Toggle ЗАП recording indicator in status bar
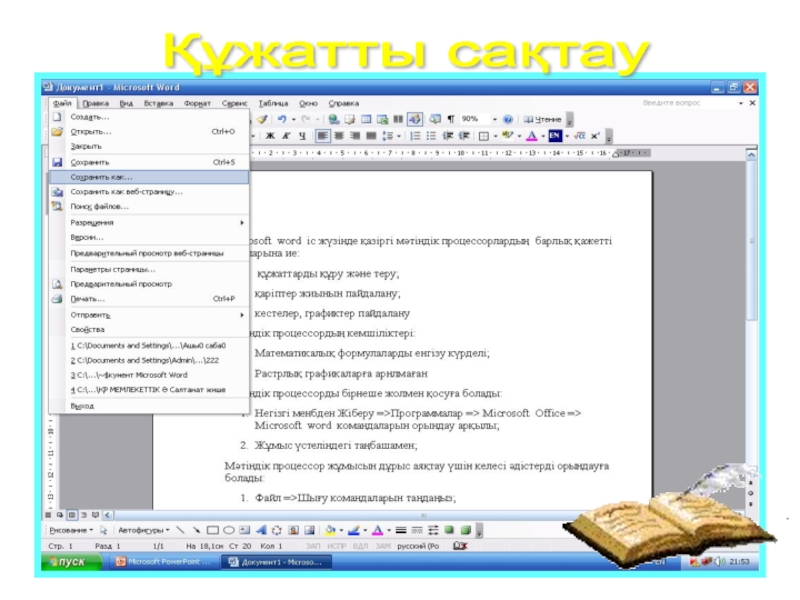The height and width of the screenshot is (600, 800). (x=313, y=546)
